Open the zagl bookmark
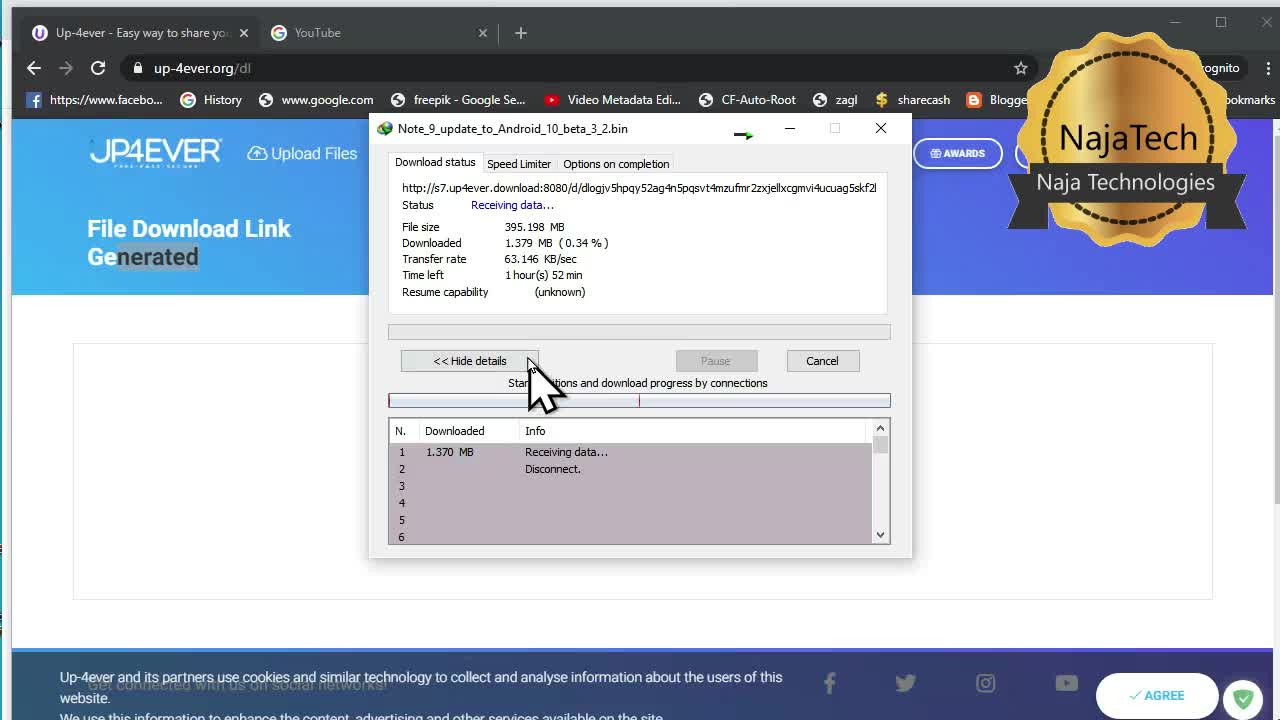 pyautogui.click(x=835, y=100)
